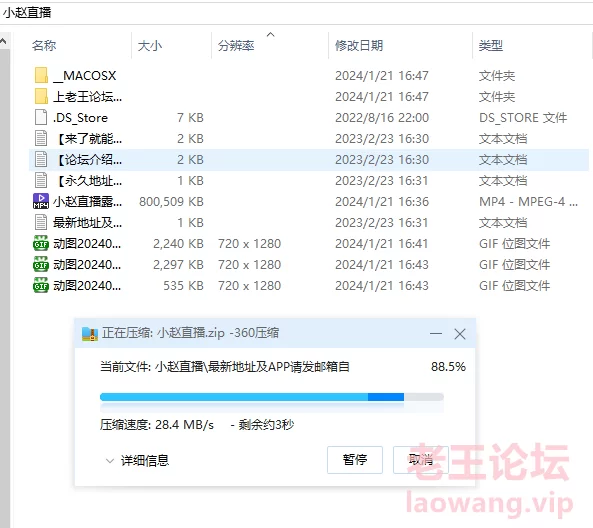
Task: Click the first 动图 GIF file icon
Action: point(41,243)
